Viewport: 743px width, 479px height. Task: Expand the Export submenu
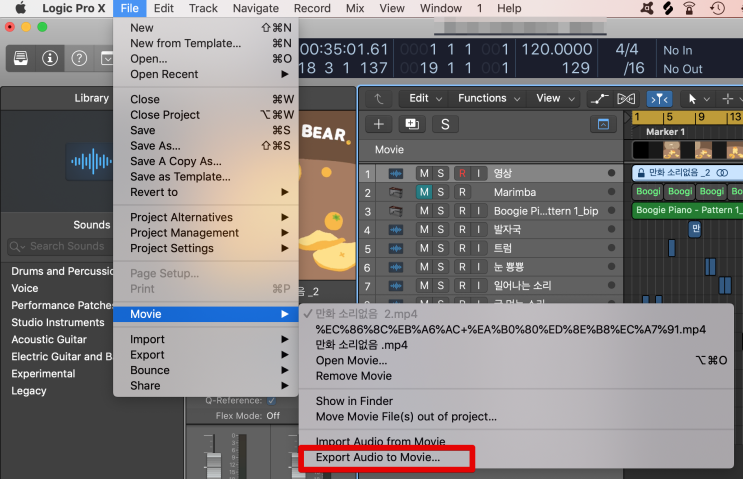206,355
